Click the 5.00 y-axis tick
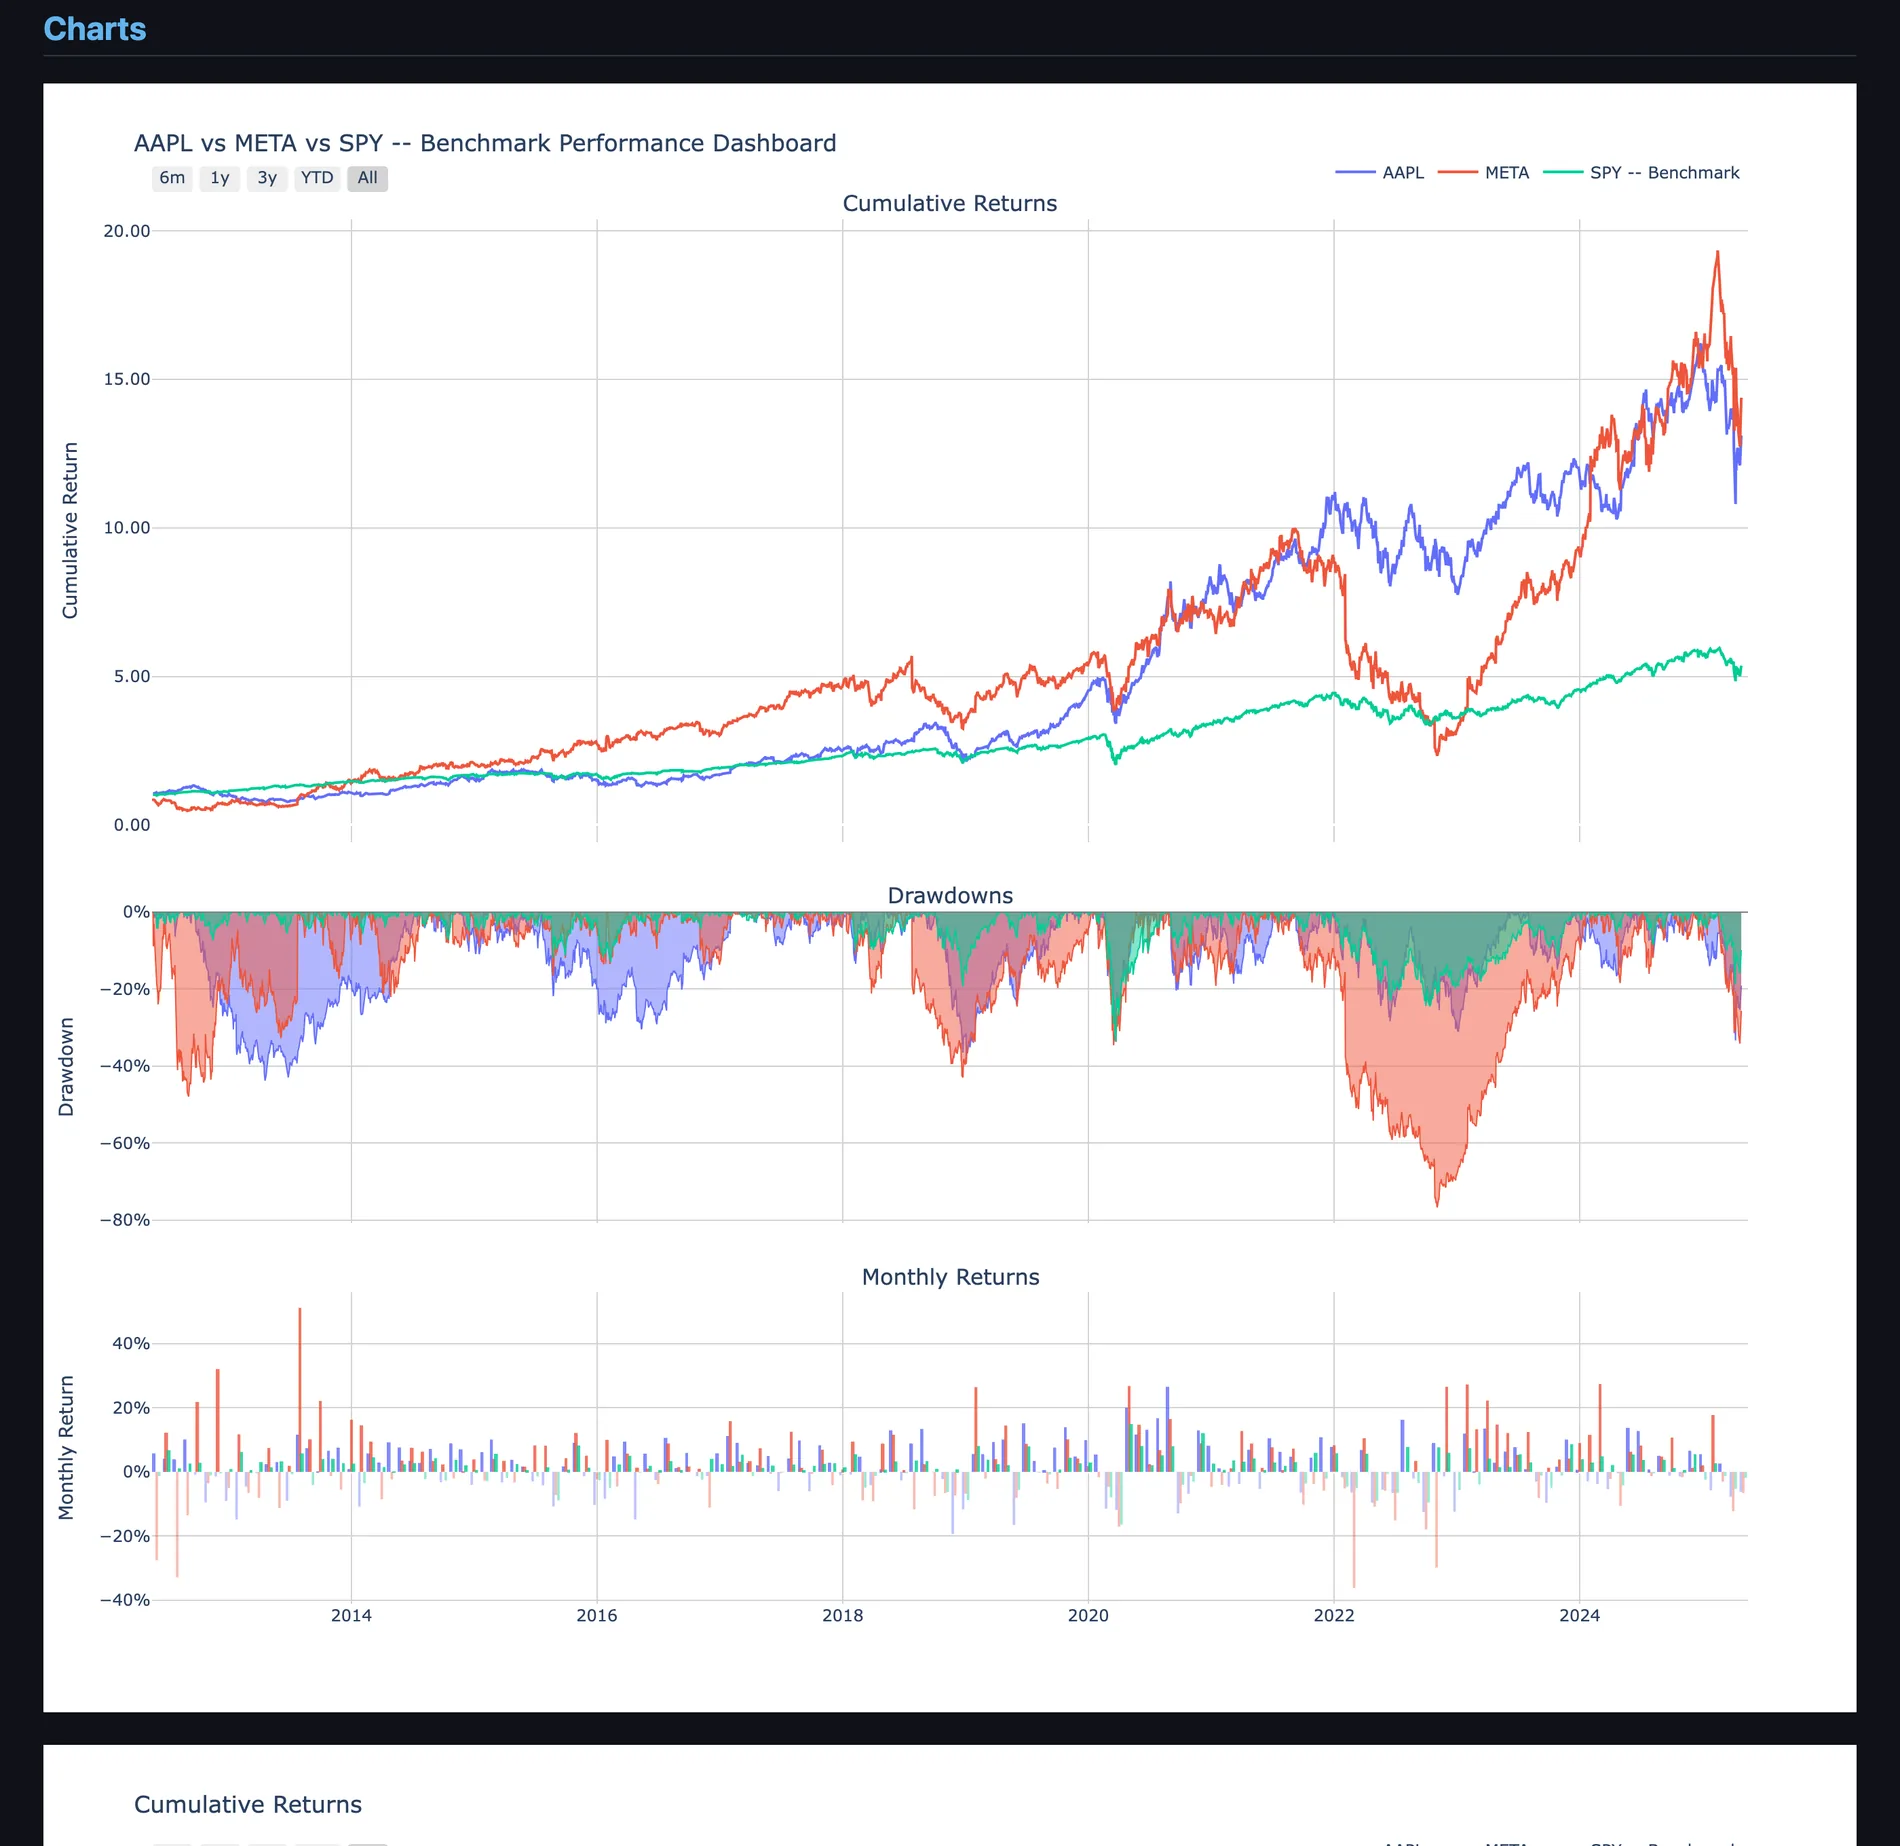Viewport: 1900px width, 1846px height. click(x=131, y=677)
